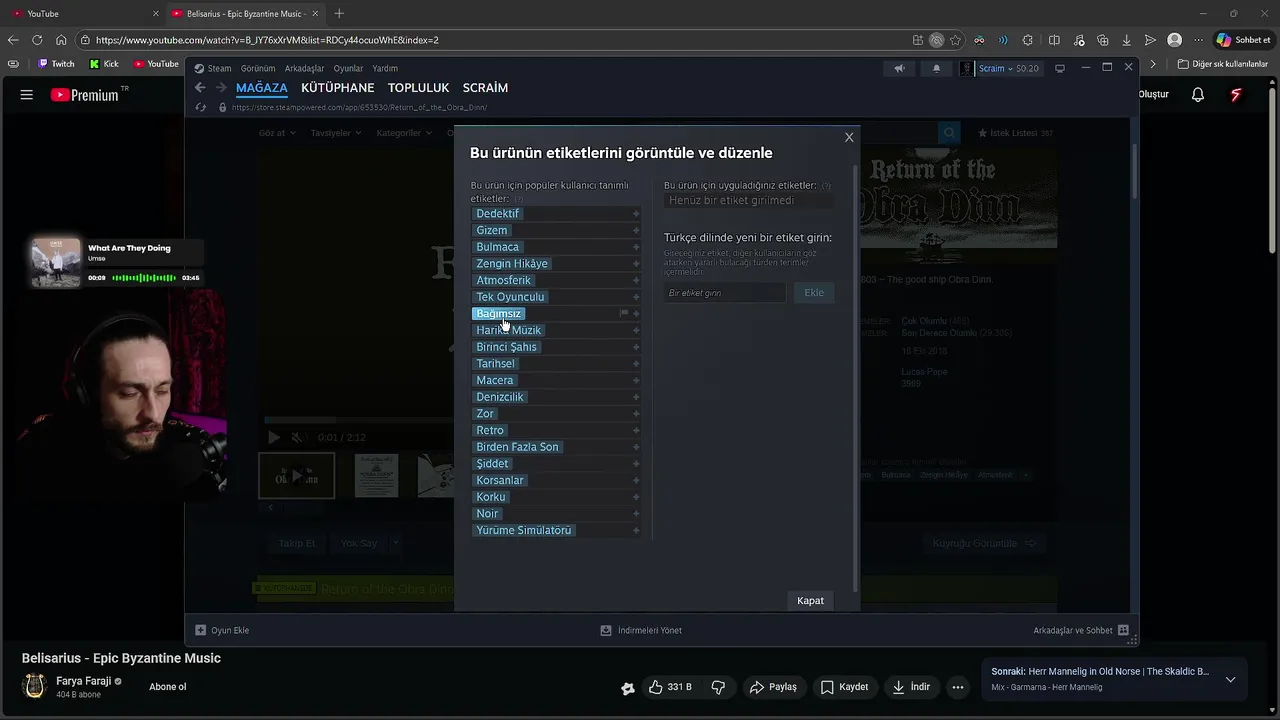Open the SCRAİM profile tab in Steam
1280x720 pixels.
pos(485,88)
